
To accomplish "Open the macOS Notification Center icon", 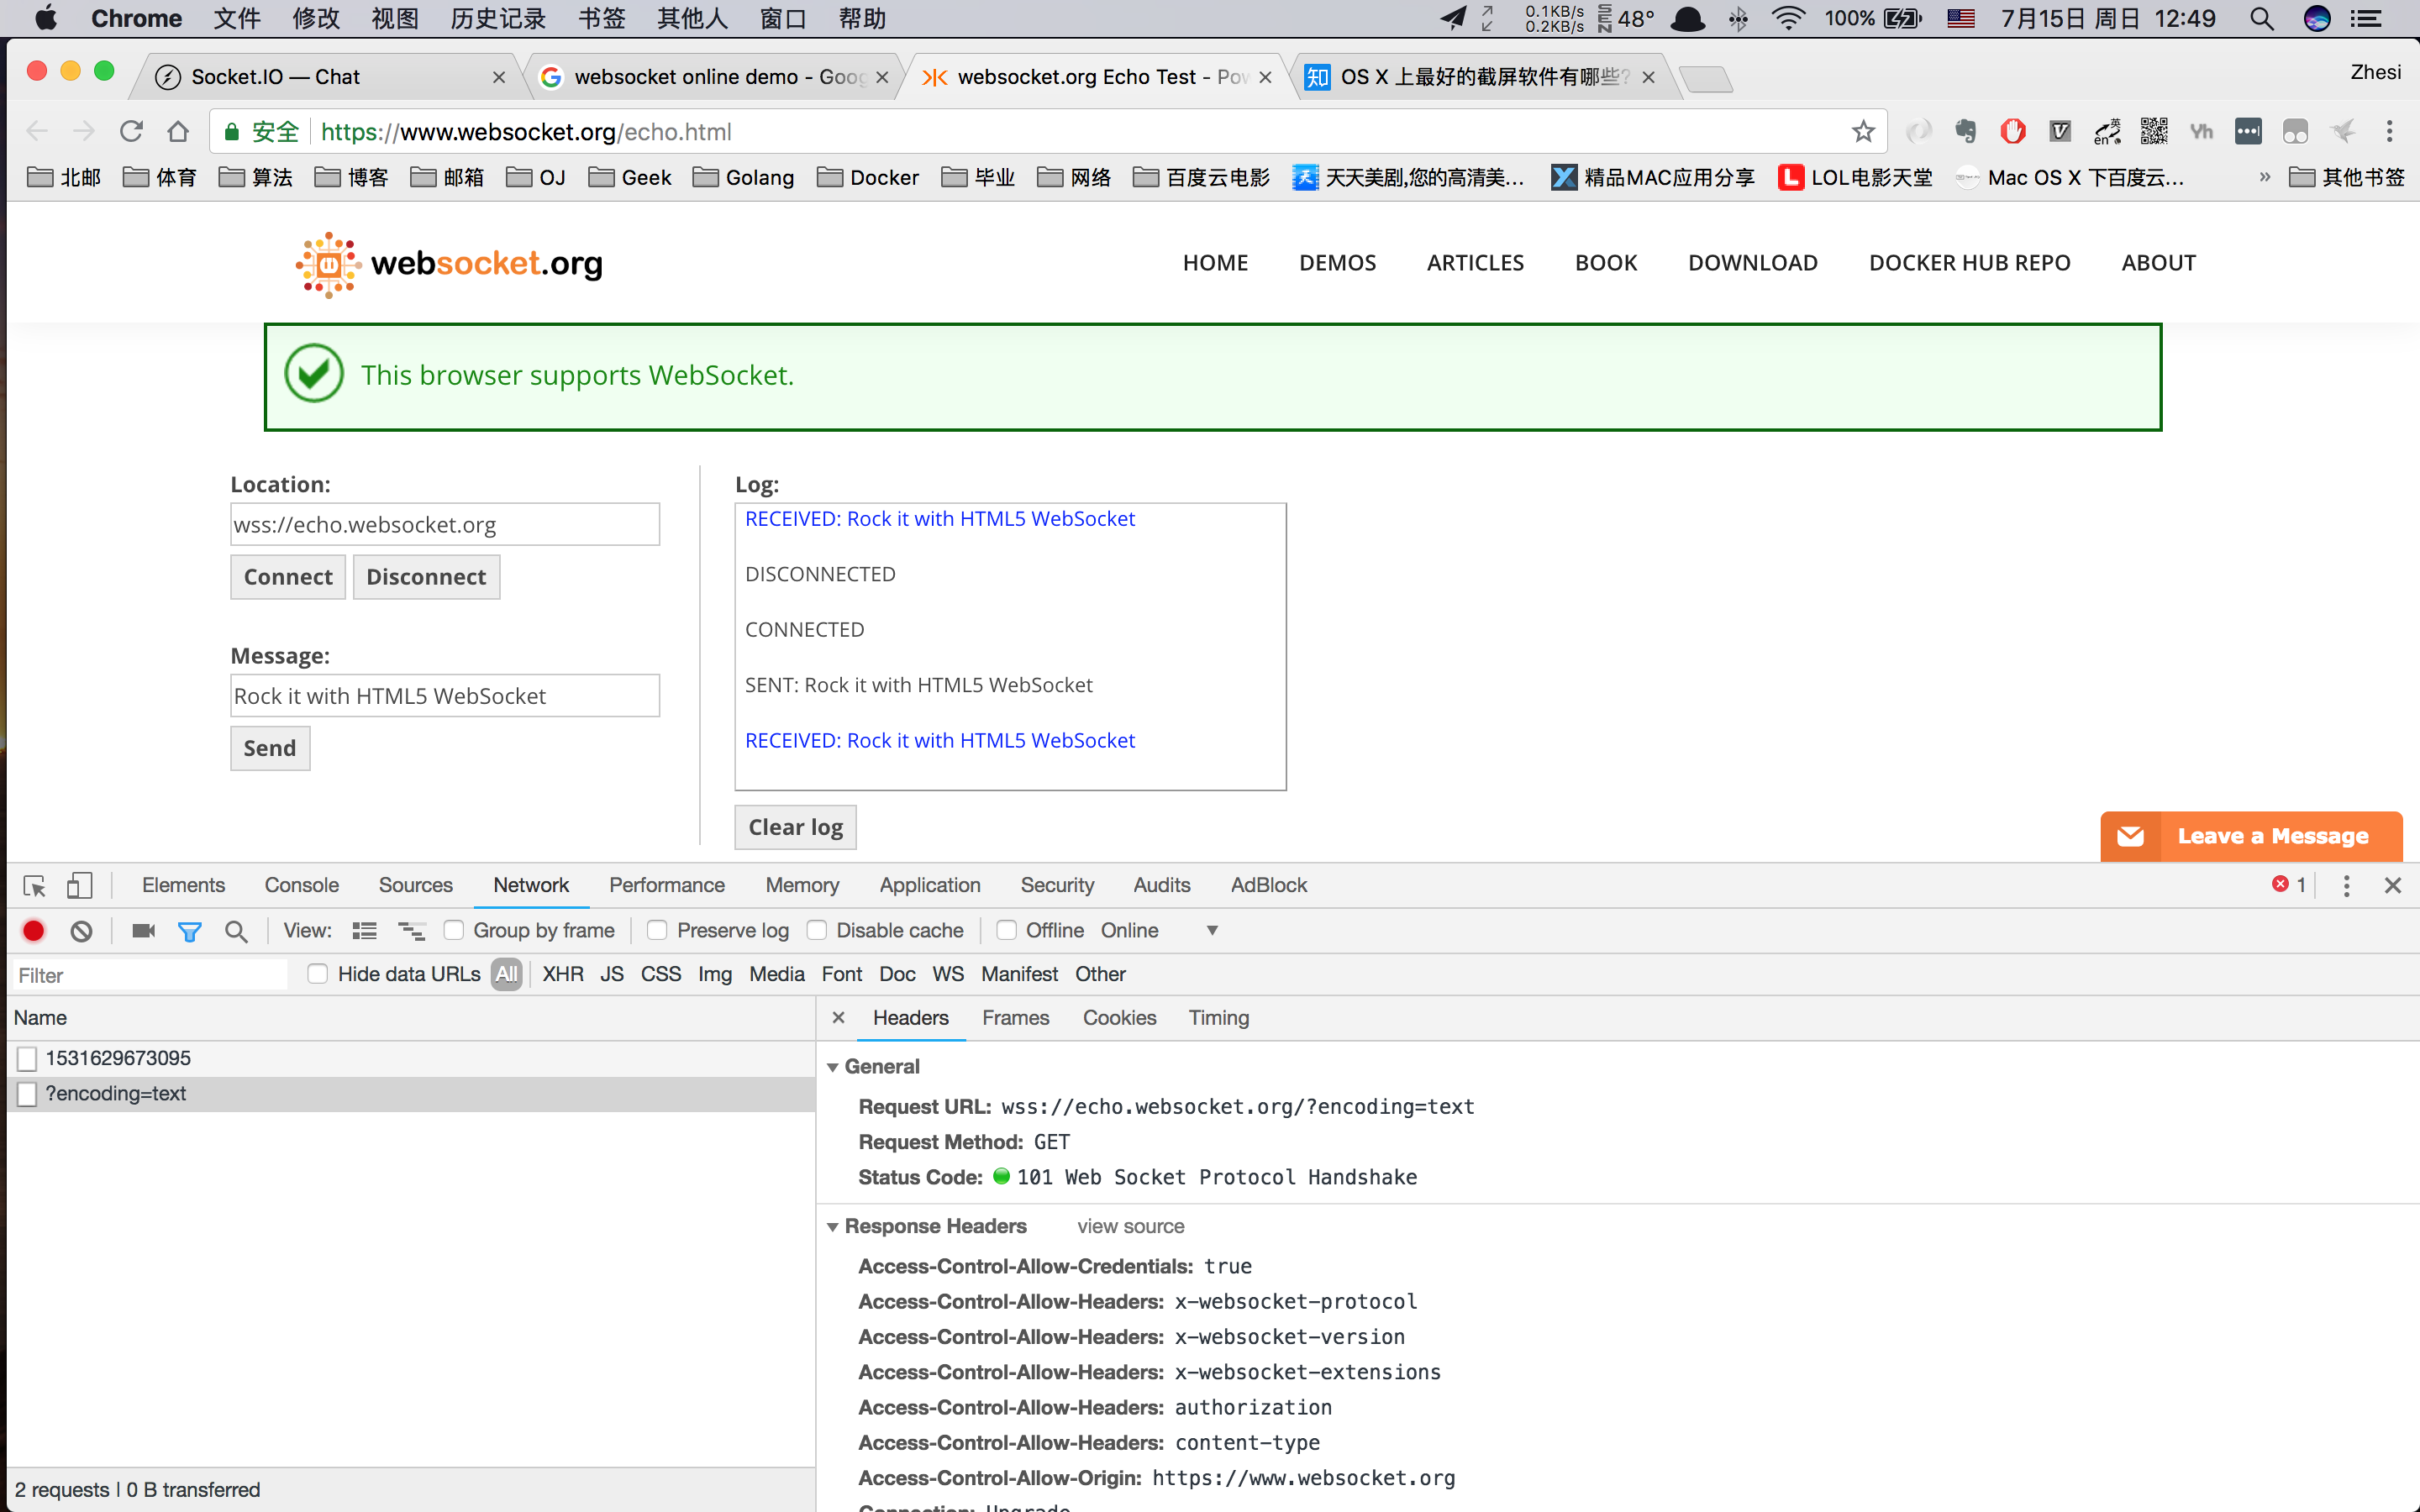I will [x=2366, y=19].
